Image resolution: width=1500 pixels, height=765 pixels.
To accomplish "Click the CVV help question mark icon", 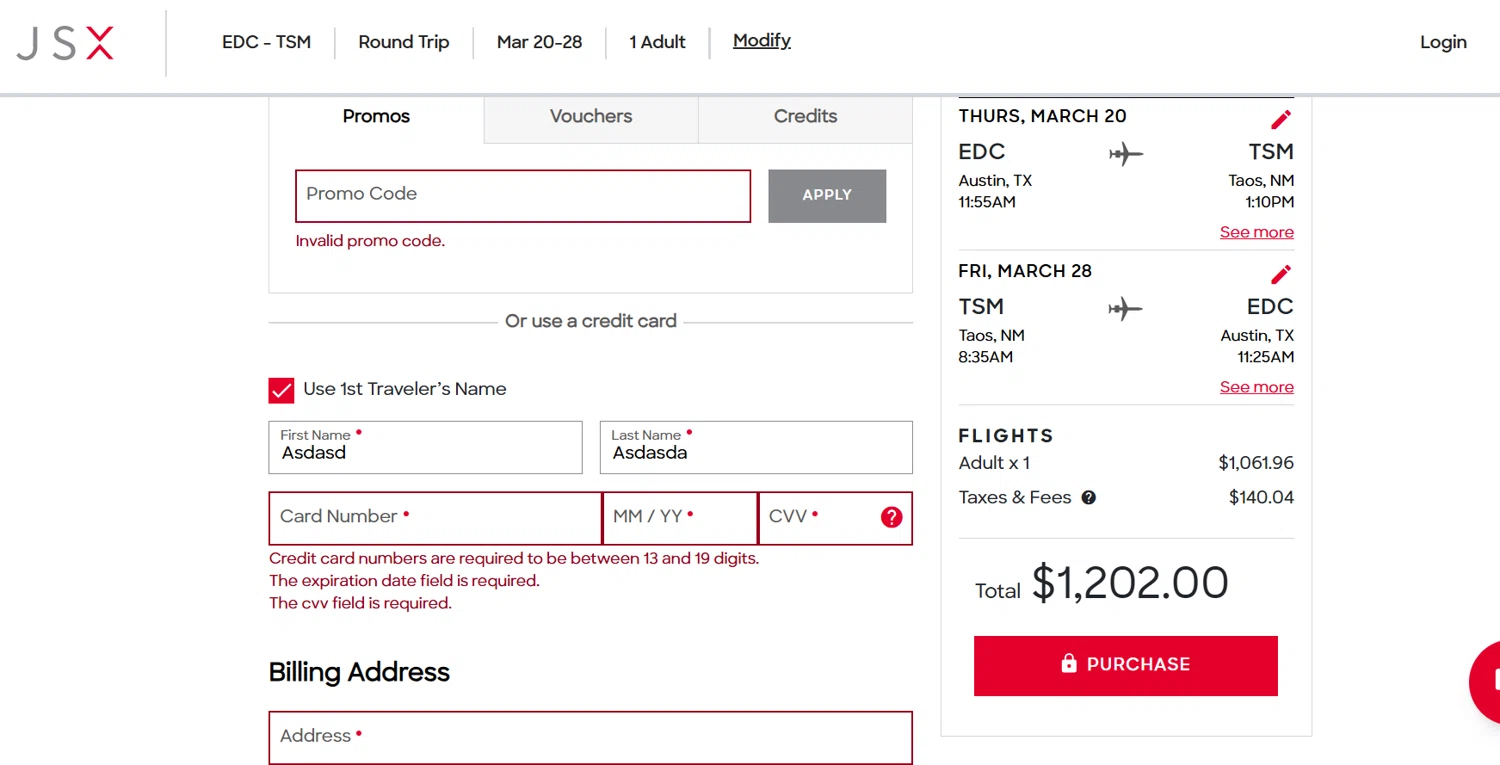I will click(x=891, y=517).
